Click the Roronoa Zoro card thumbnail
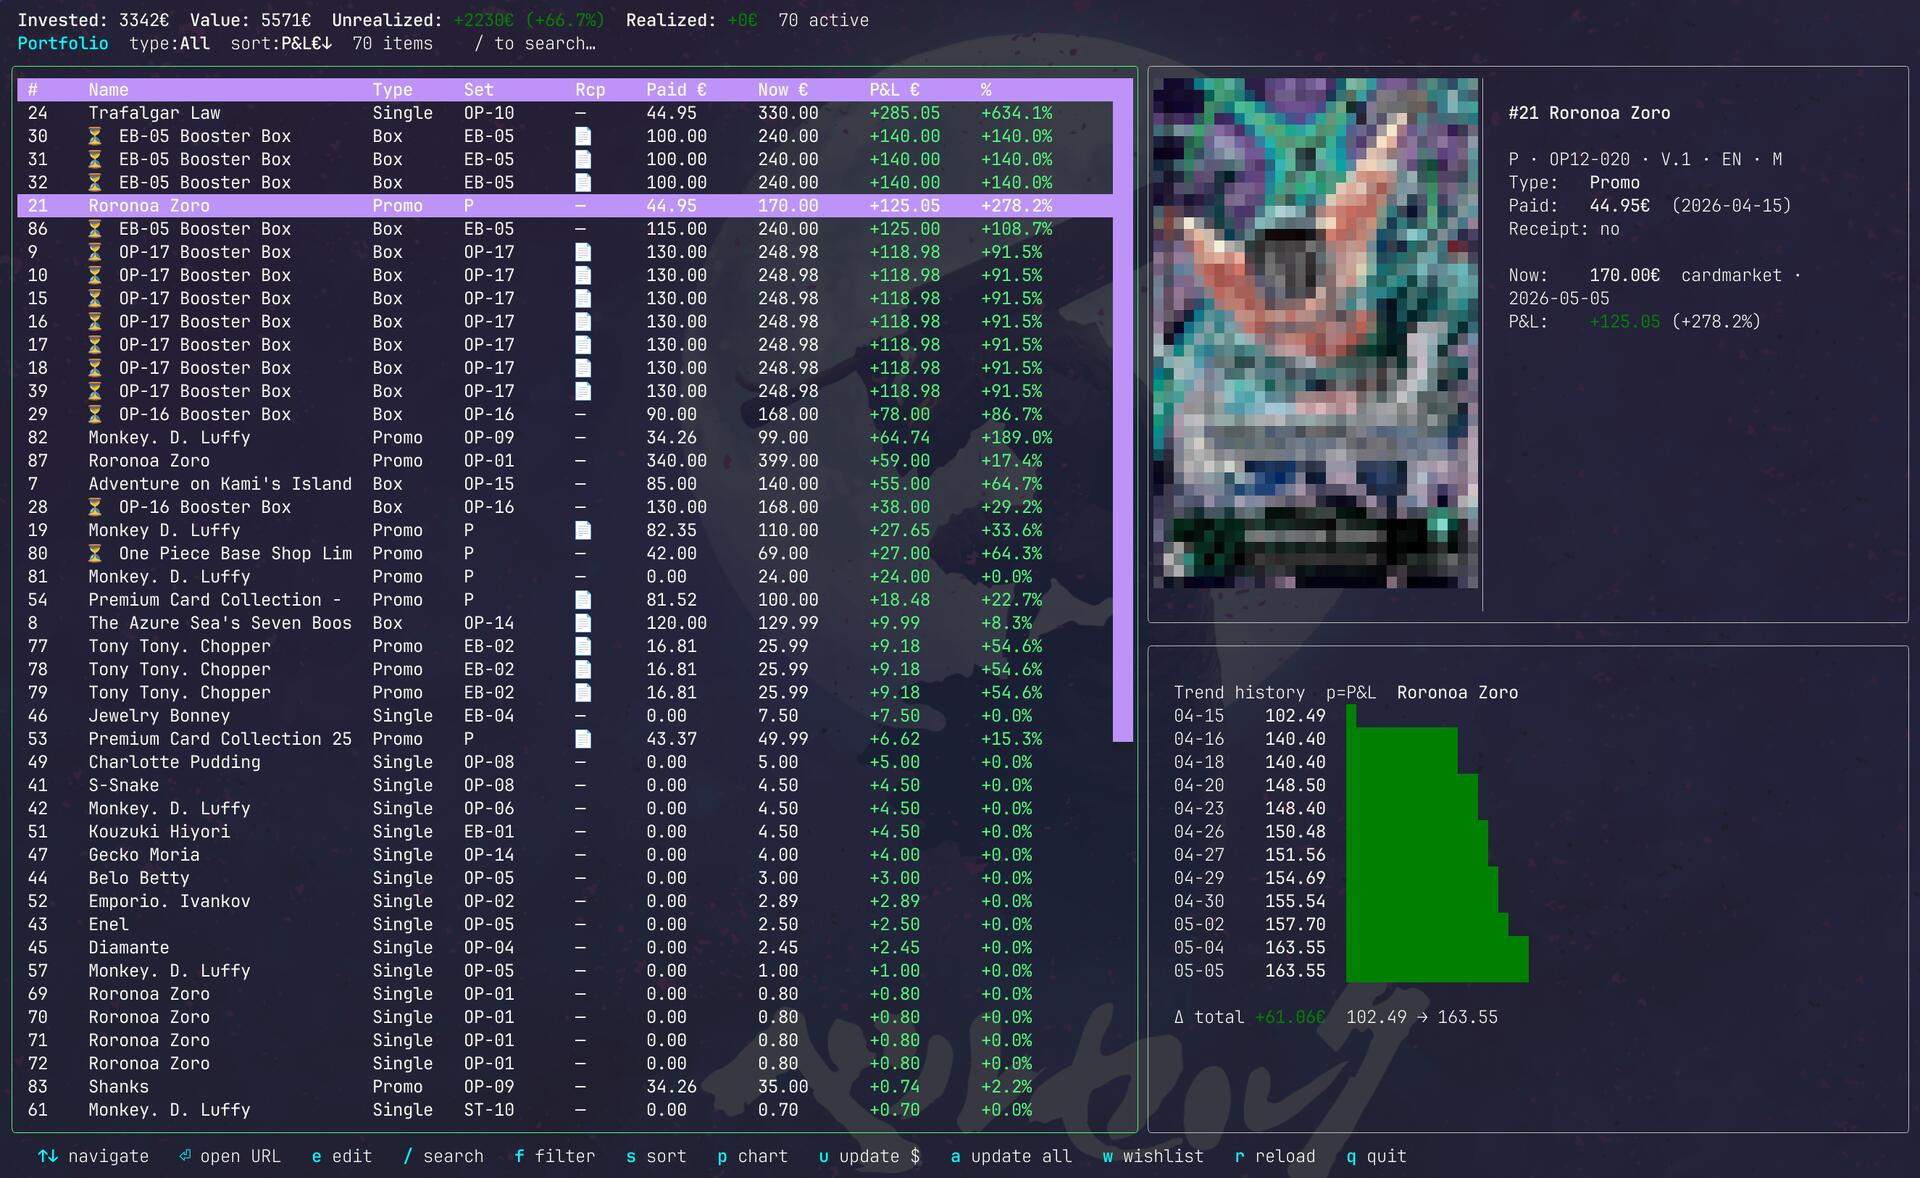 [1315, 333]
